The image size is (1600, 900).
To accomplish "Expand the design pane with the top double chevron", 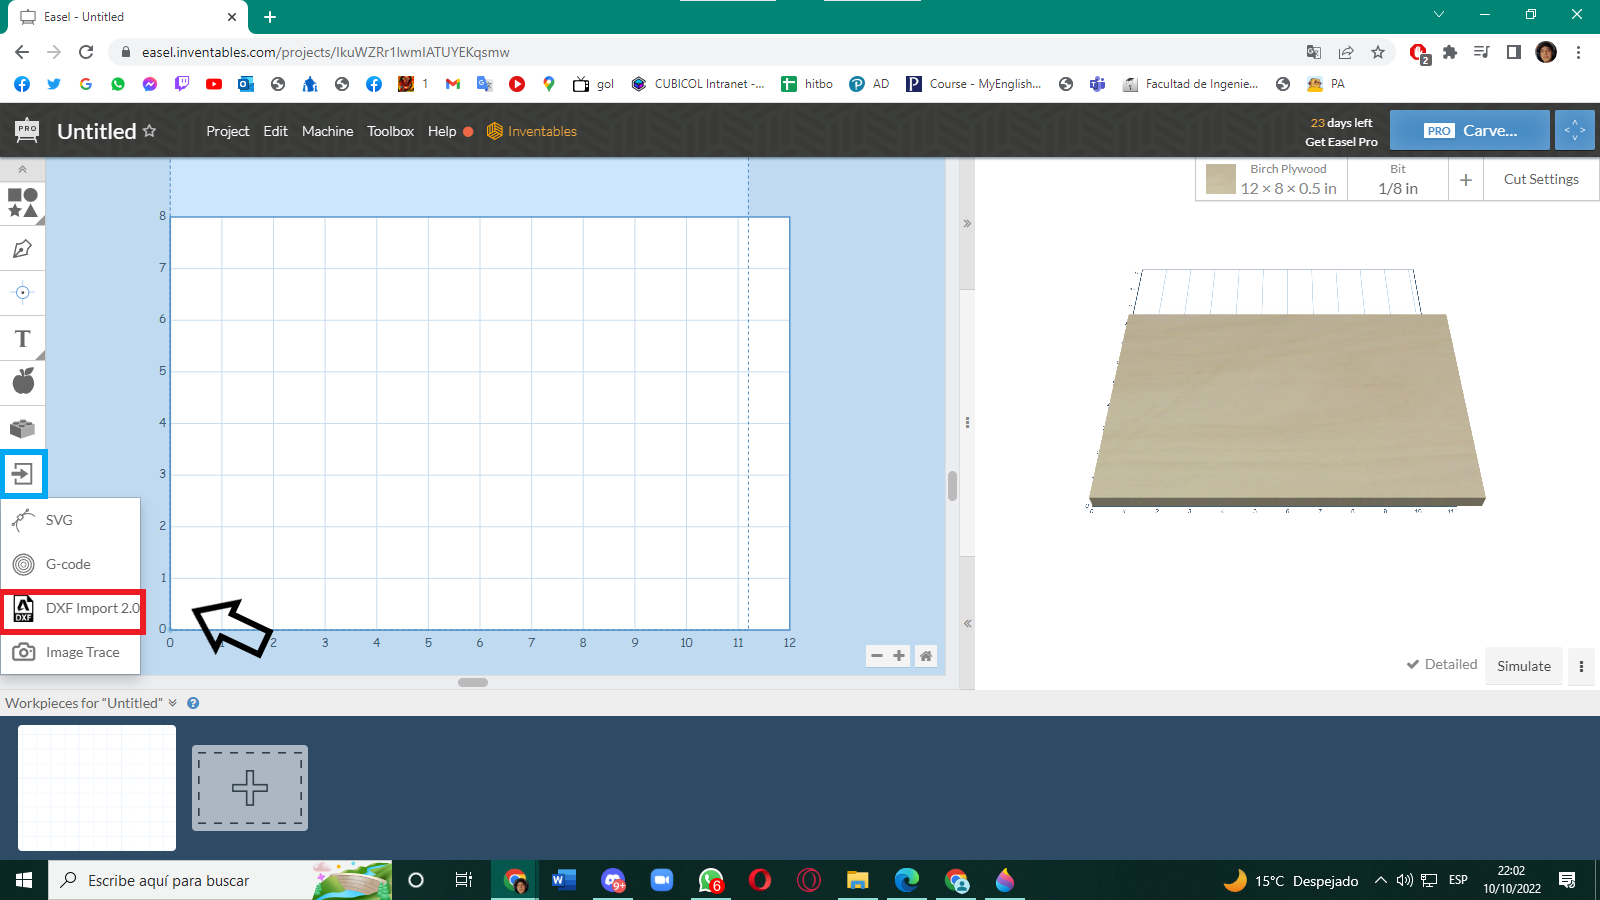I will point(967,224).
